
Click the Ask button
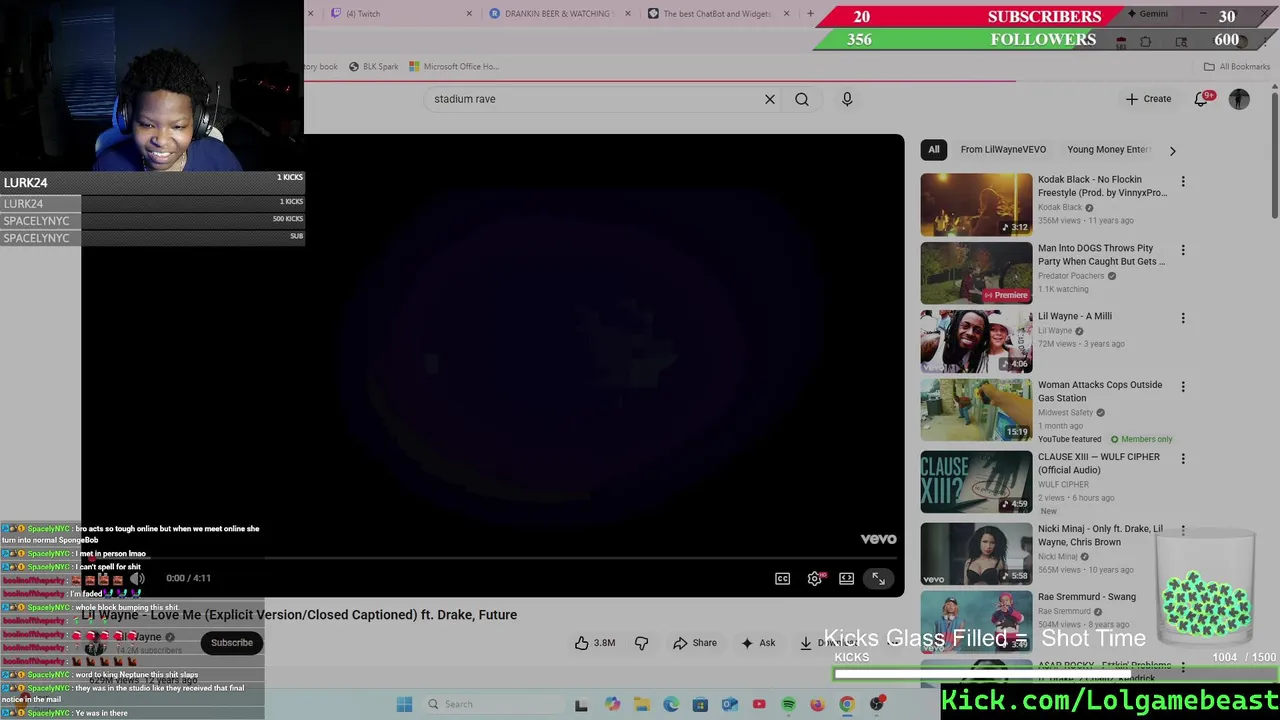758,643
